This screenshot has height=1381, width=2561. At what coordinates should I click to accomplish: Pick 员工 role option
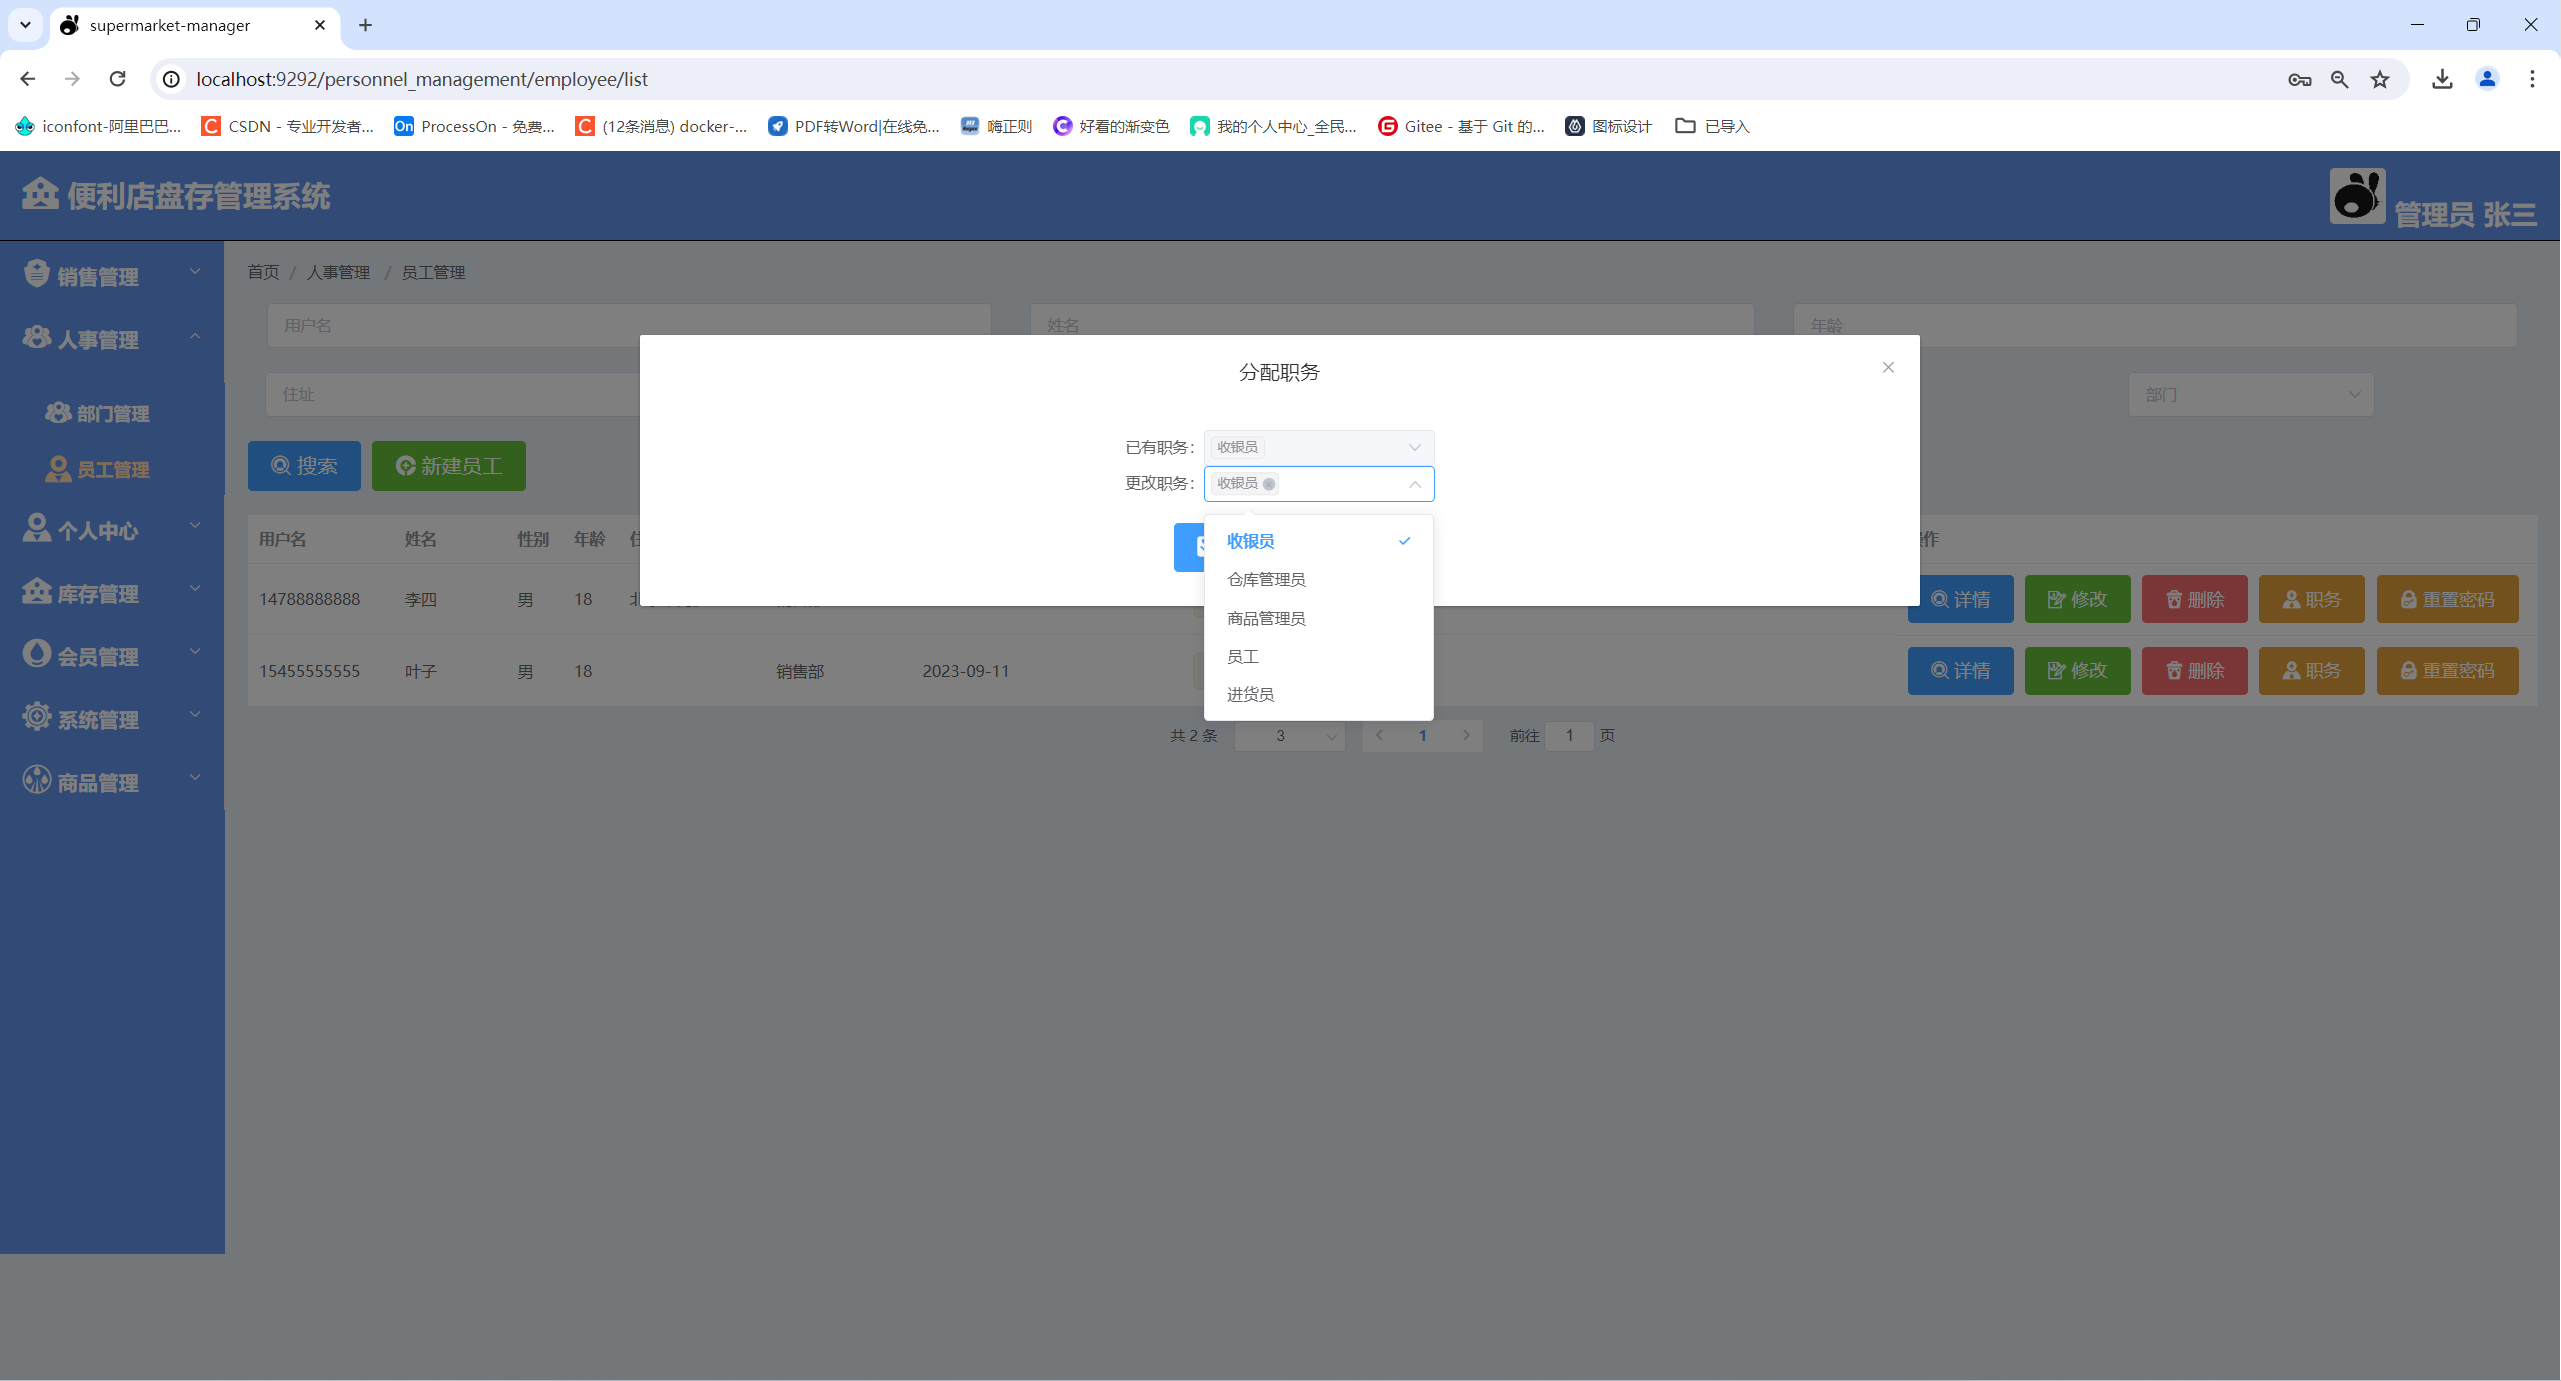point(1318,656)
